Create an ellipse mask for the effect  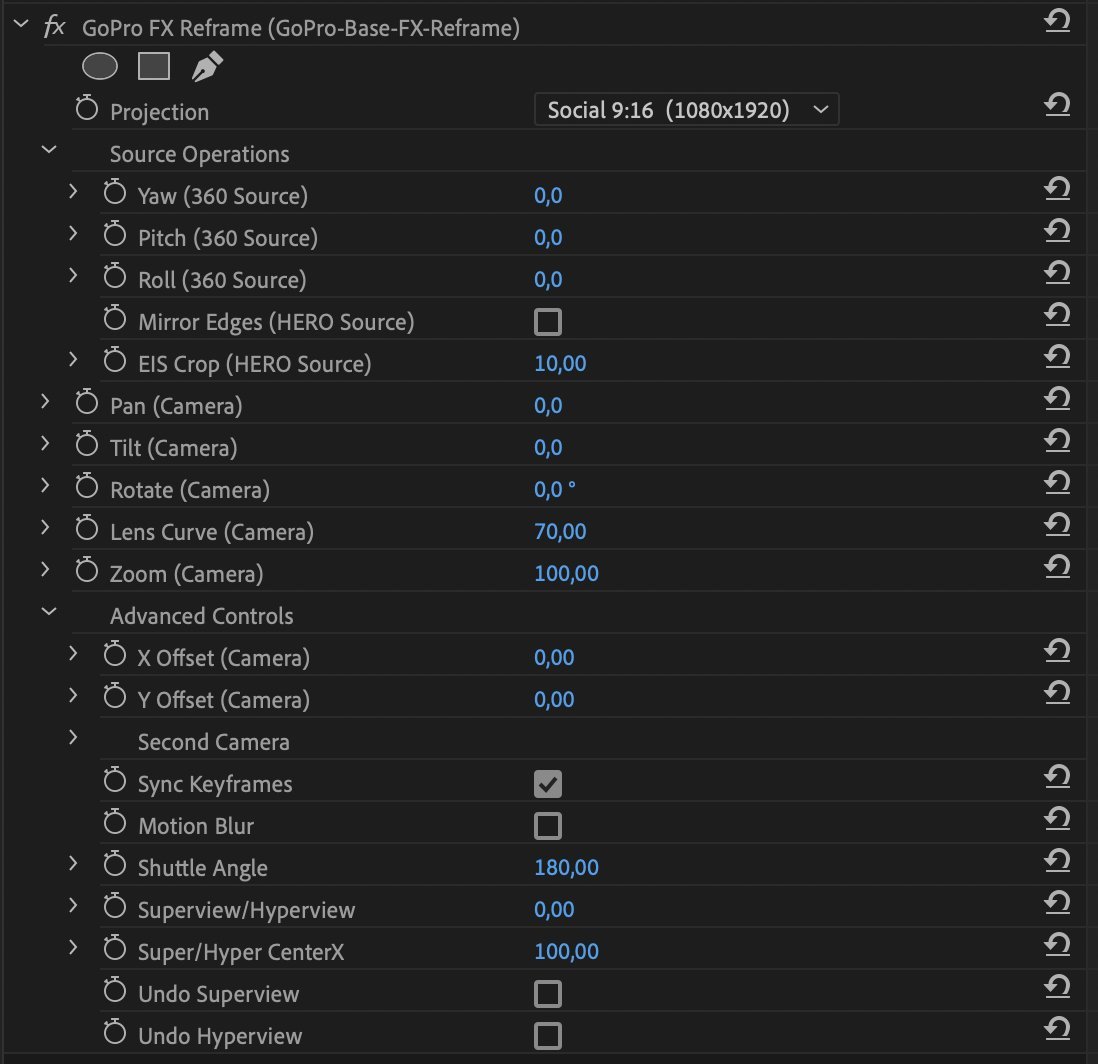tap(99, 67)
